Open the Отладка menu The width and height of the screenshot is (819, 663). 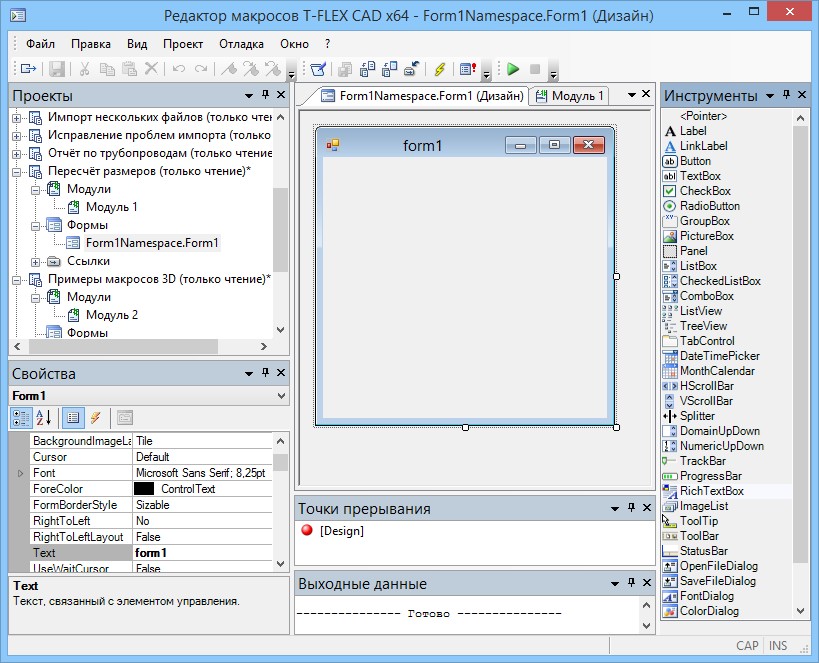pyautogui.click(x=241, y=44)
